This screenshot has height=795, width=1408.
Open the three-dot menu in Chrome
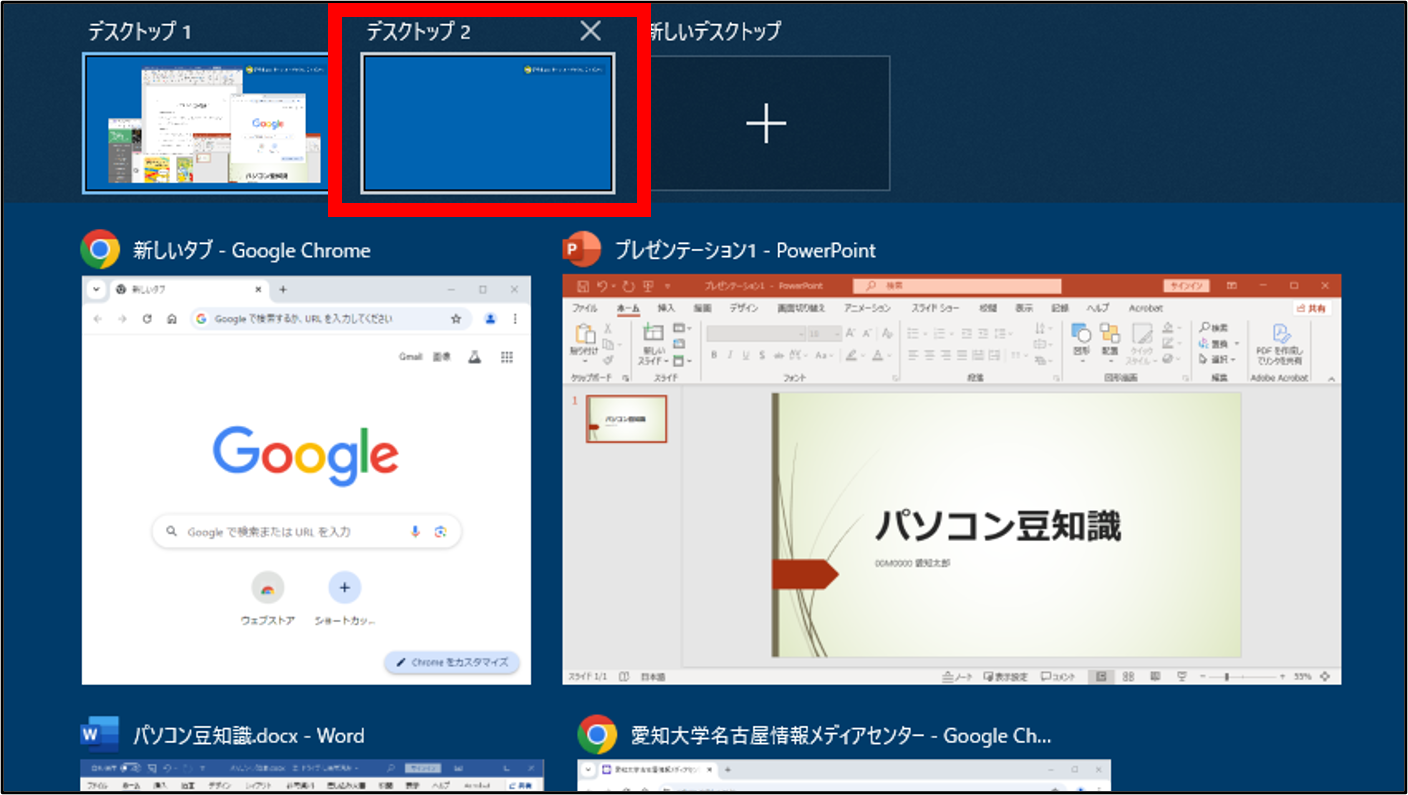515,319
